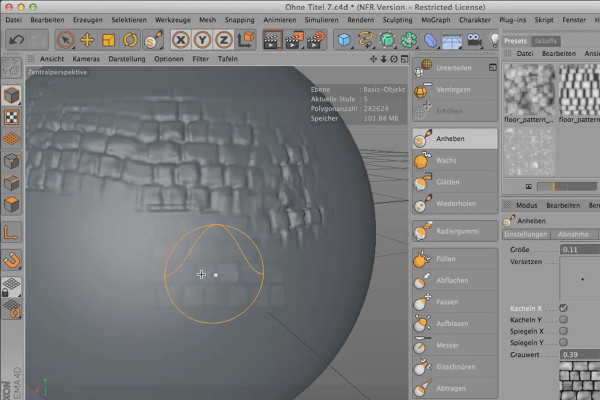The height and width of the screenshot is (400, 600).
Task: Toggle Kacheln X checkbox
Action: (563, 308)
